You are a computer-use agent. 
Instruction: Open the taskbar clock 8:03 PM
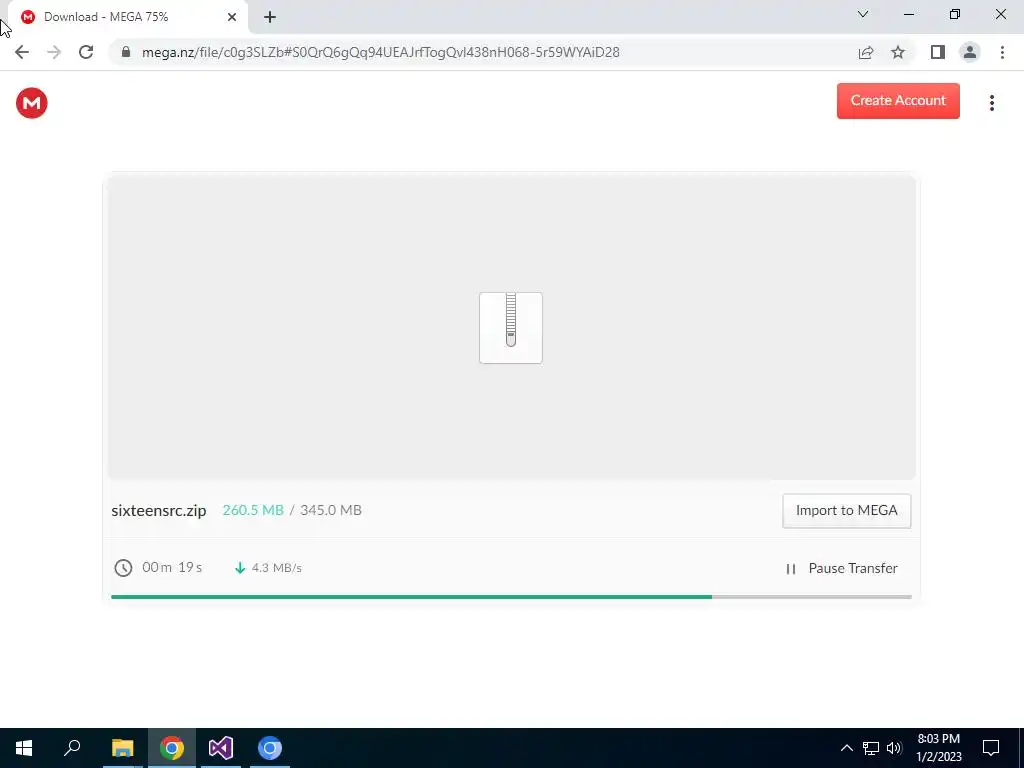[938, 748]
